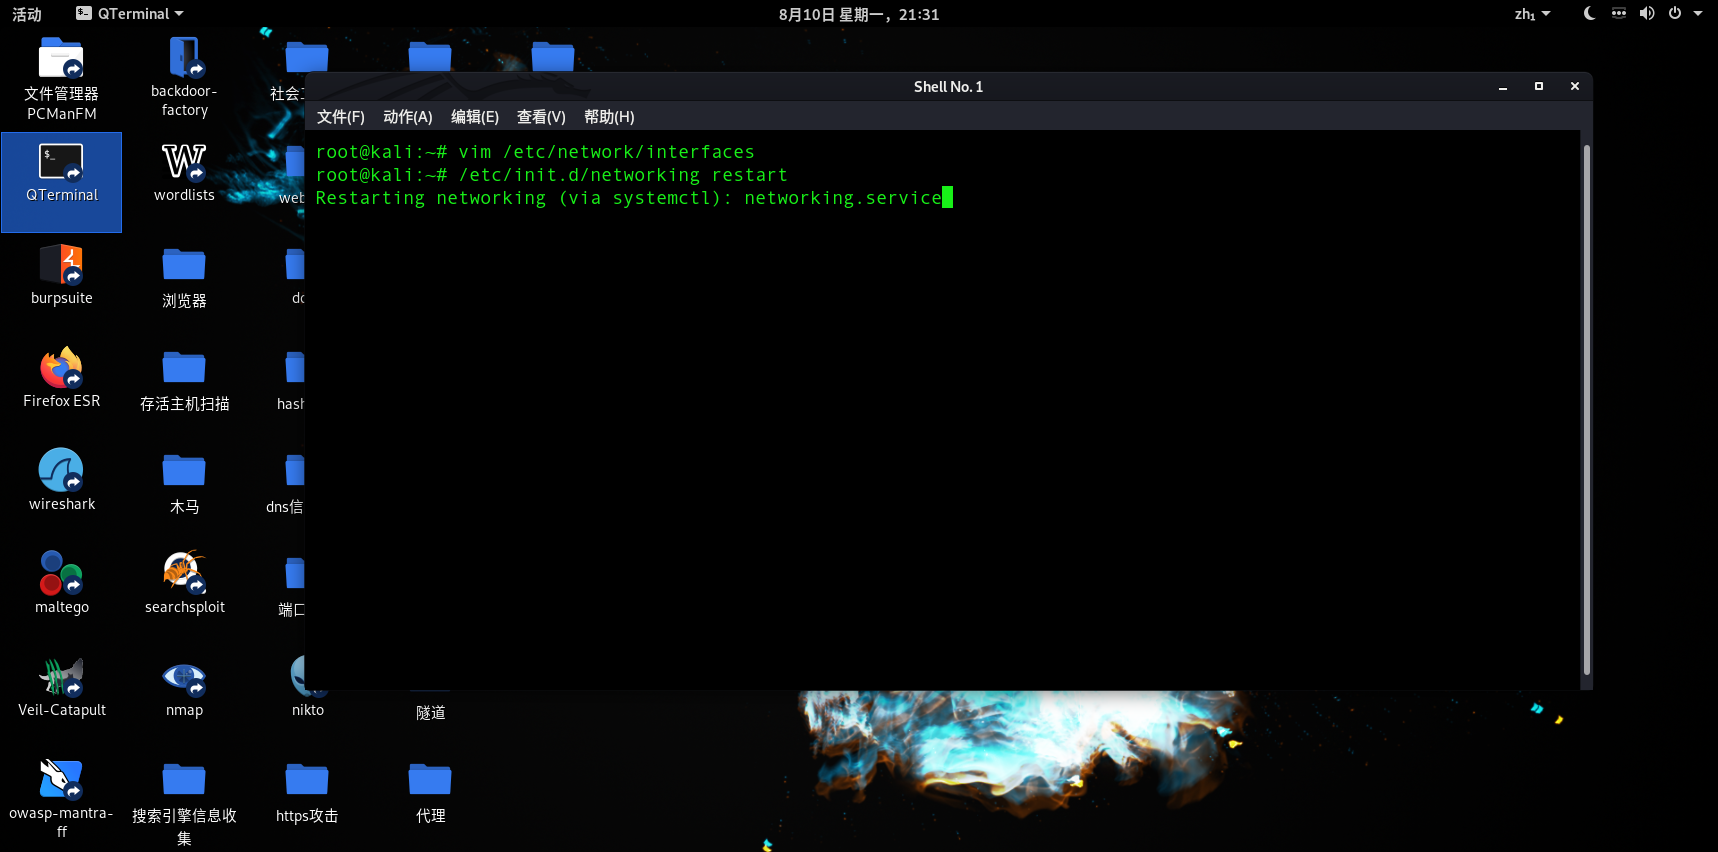This screenshot has height=852, width=1718.
Task: Launch owasp-mantra-ff desktop icon
Action: [61, 799]
